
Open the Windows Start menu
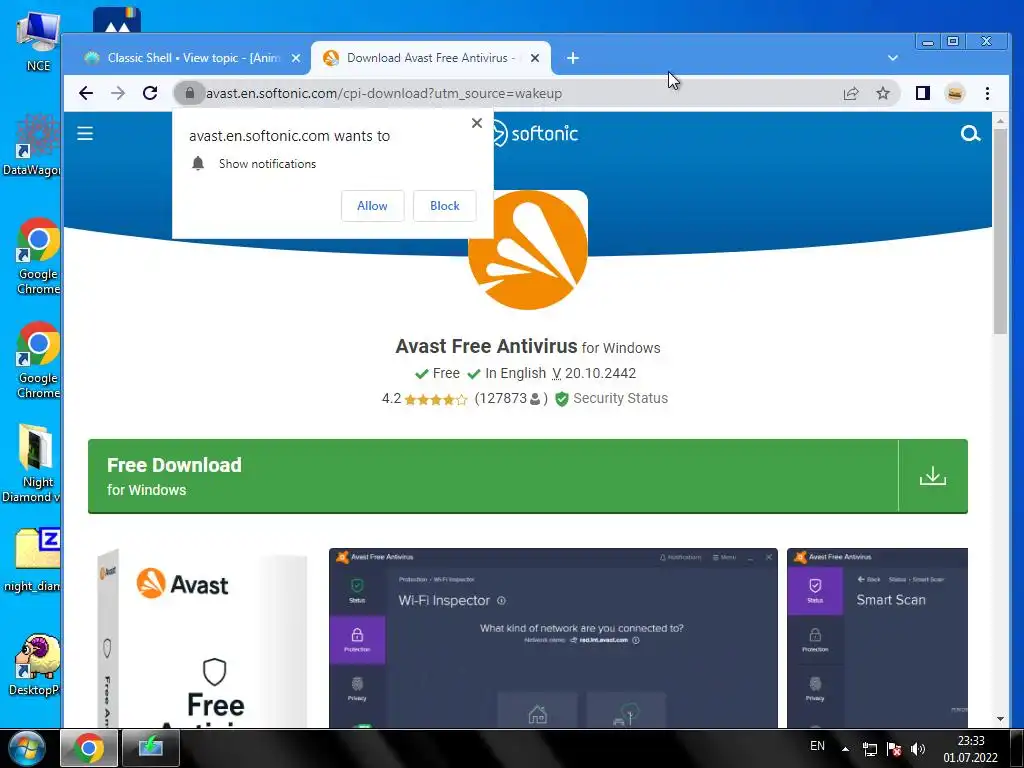point(27,748)
